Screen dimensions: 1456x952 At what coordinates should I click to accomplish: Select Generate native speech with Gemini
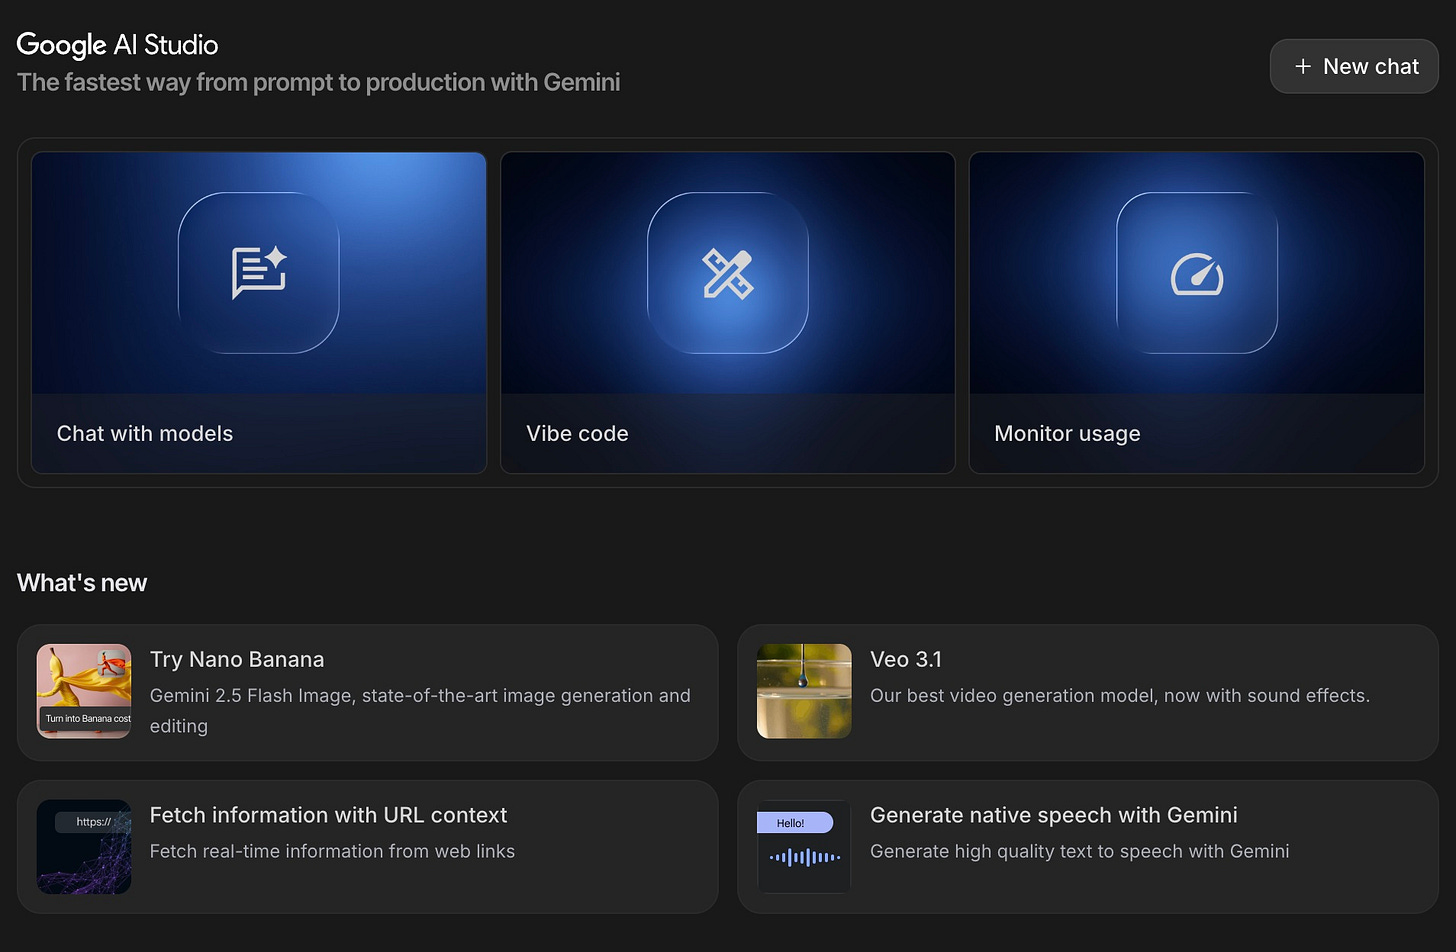[1054, 815]
